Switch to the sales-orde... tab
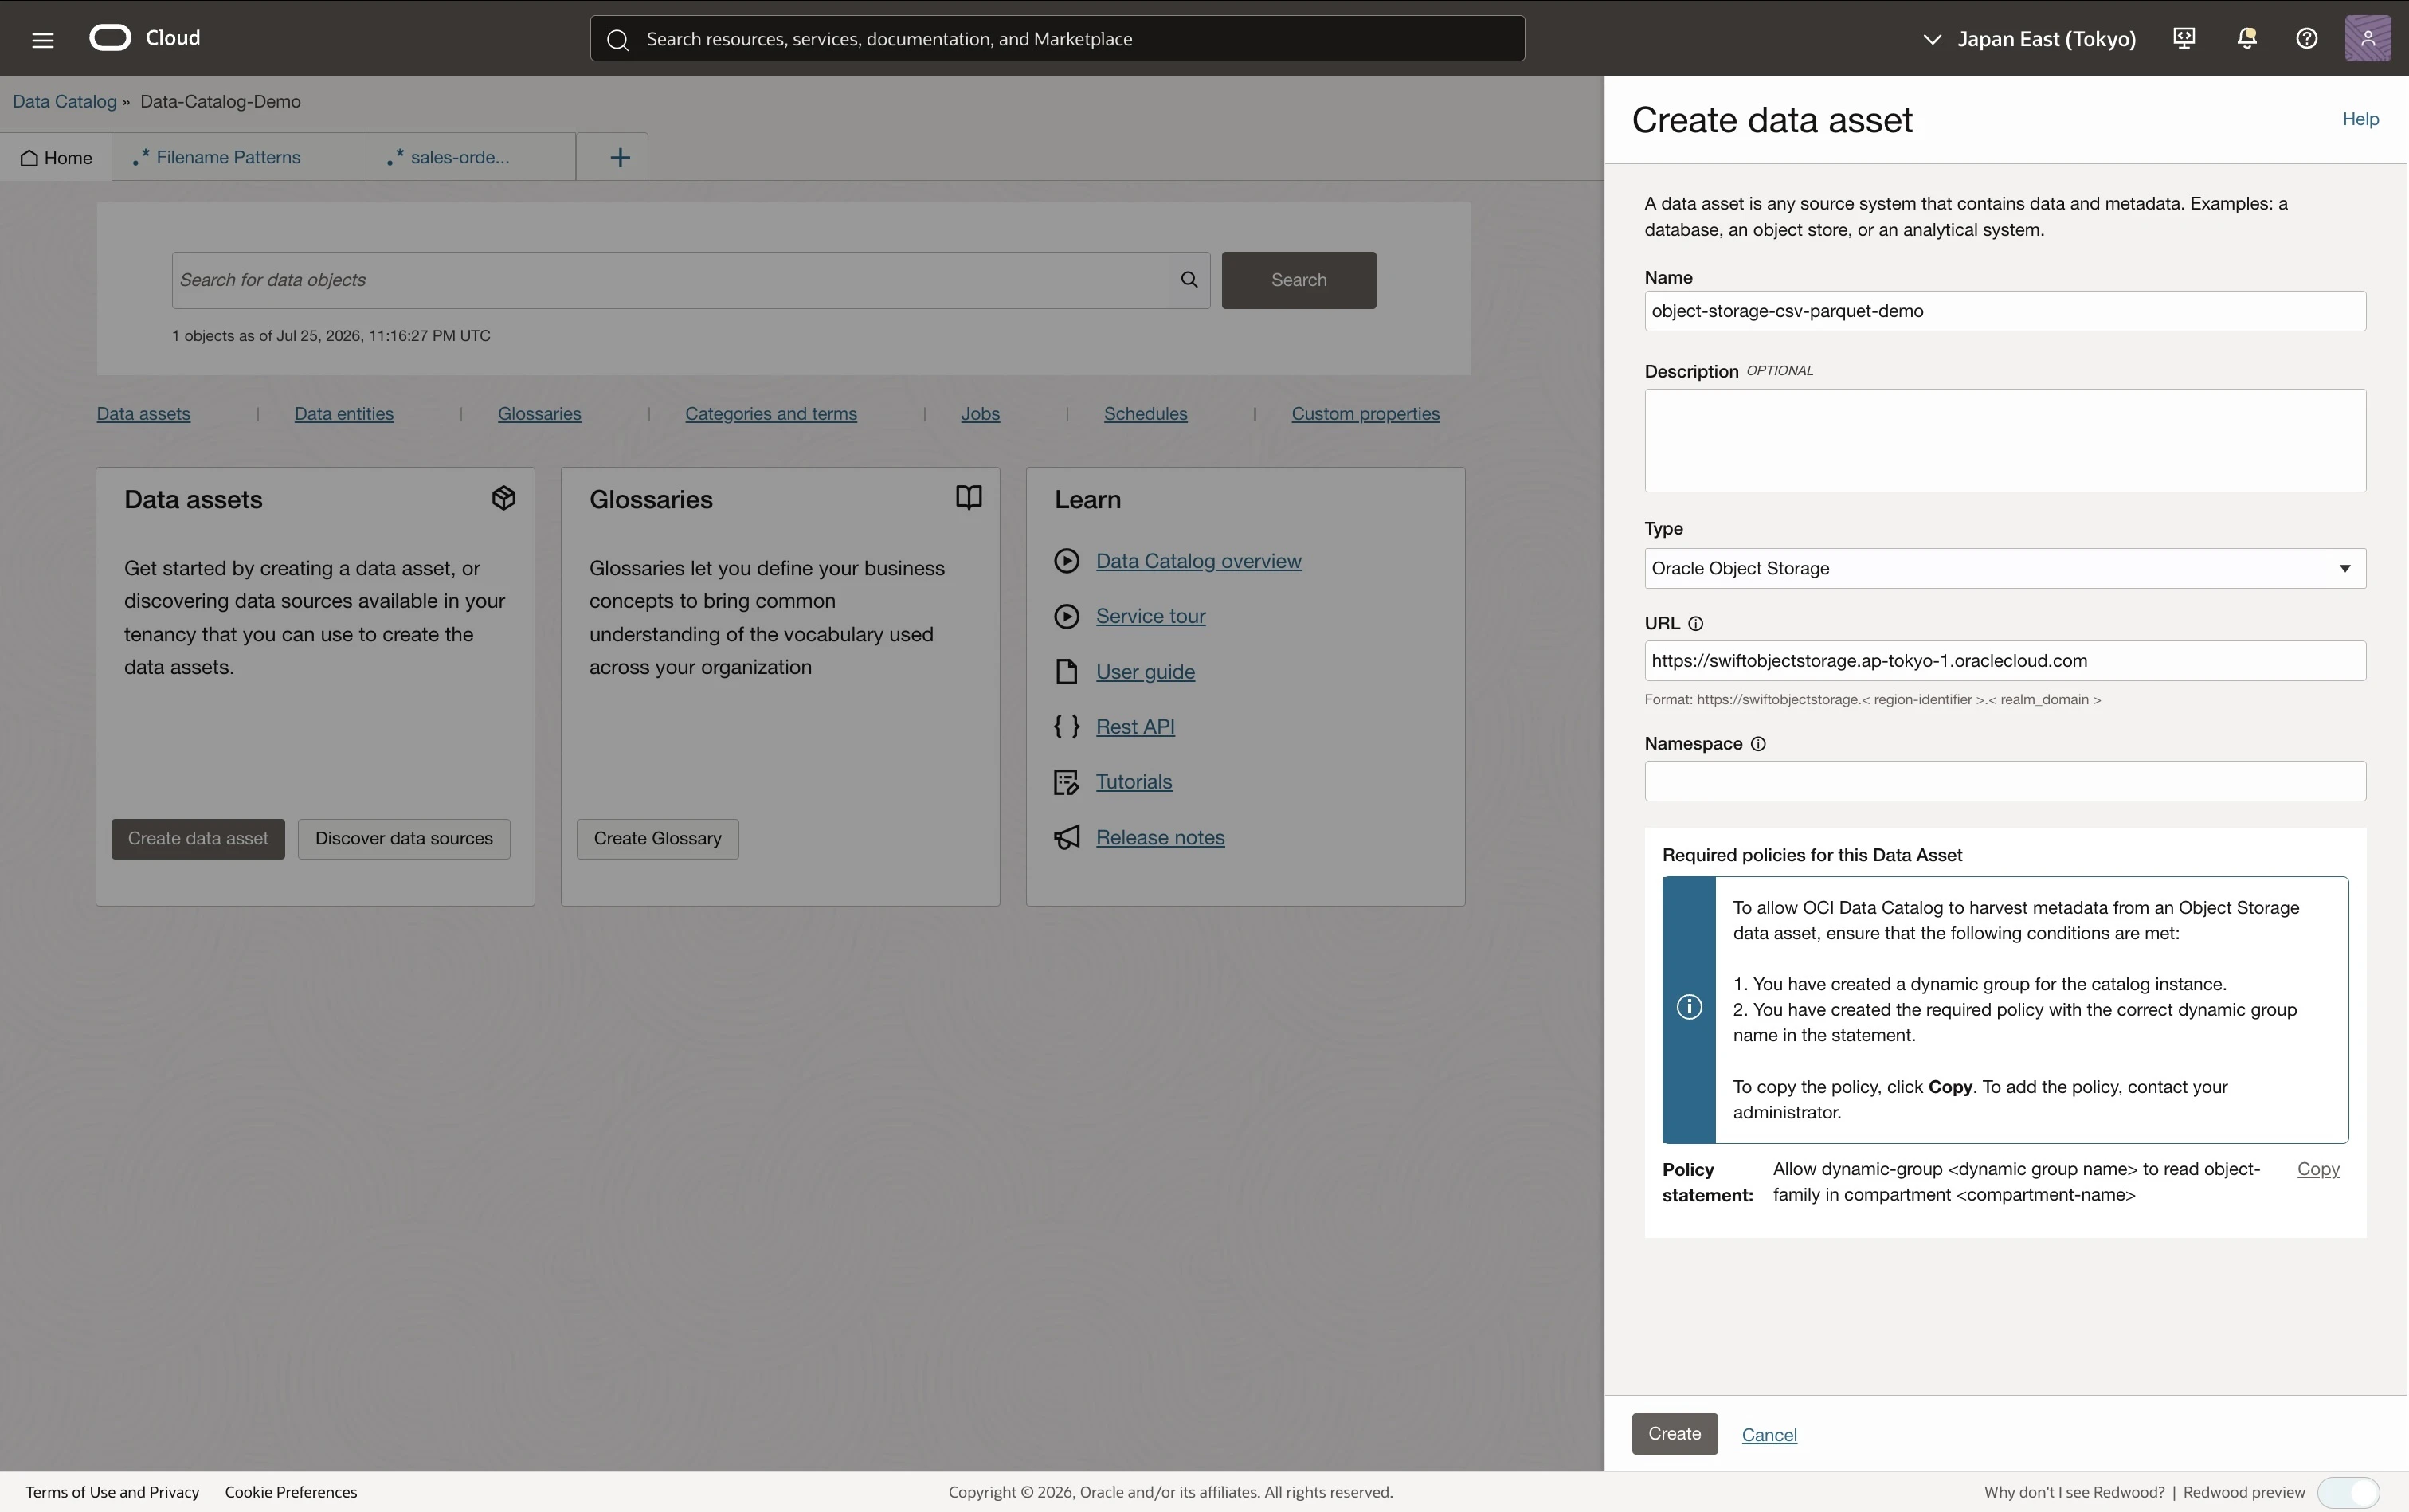Screen dimensions: 2409x1512 (x=471, y=158)
